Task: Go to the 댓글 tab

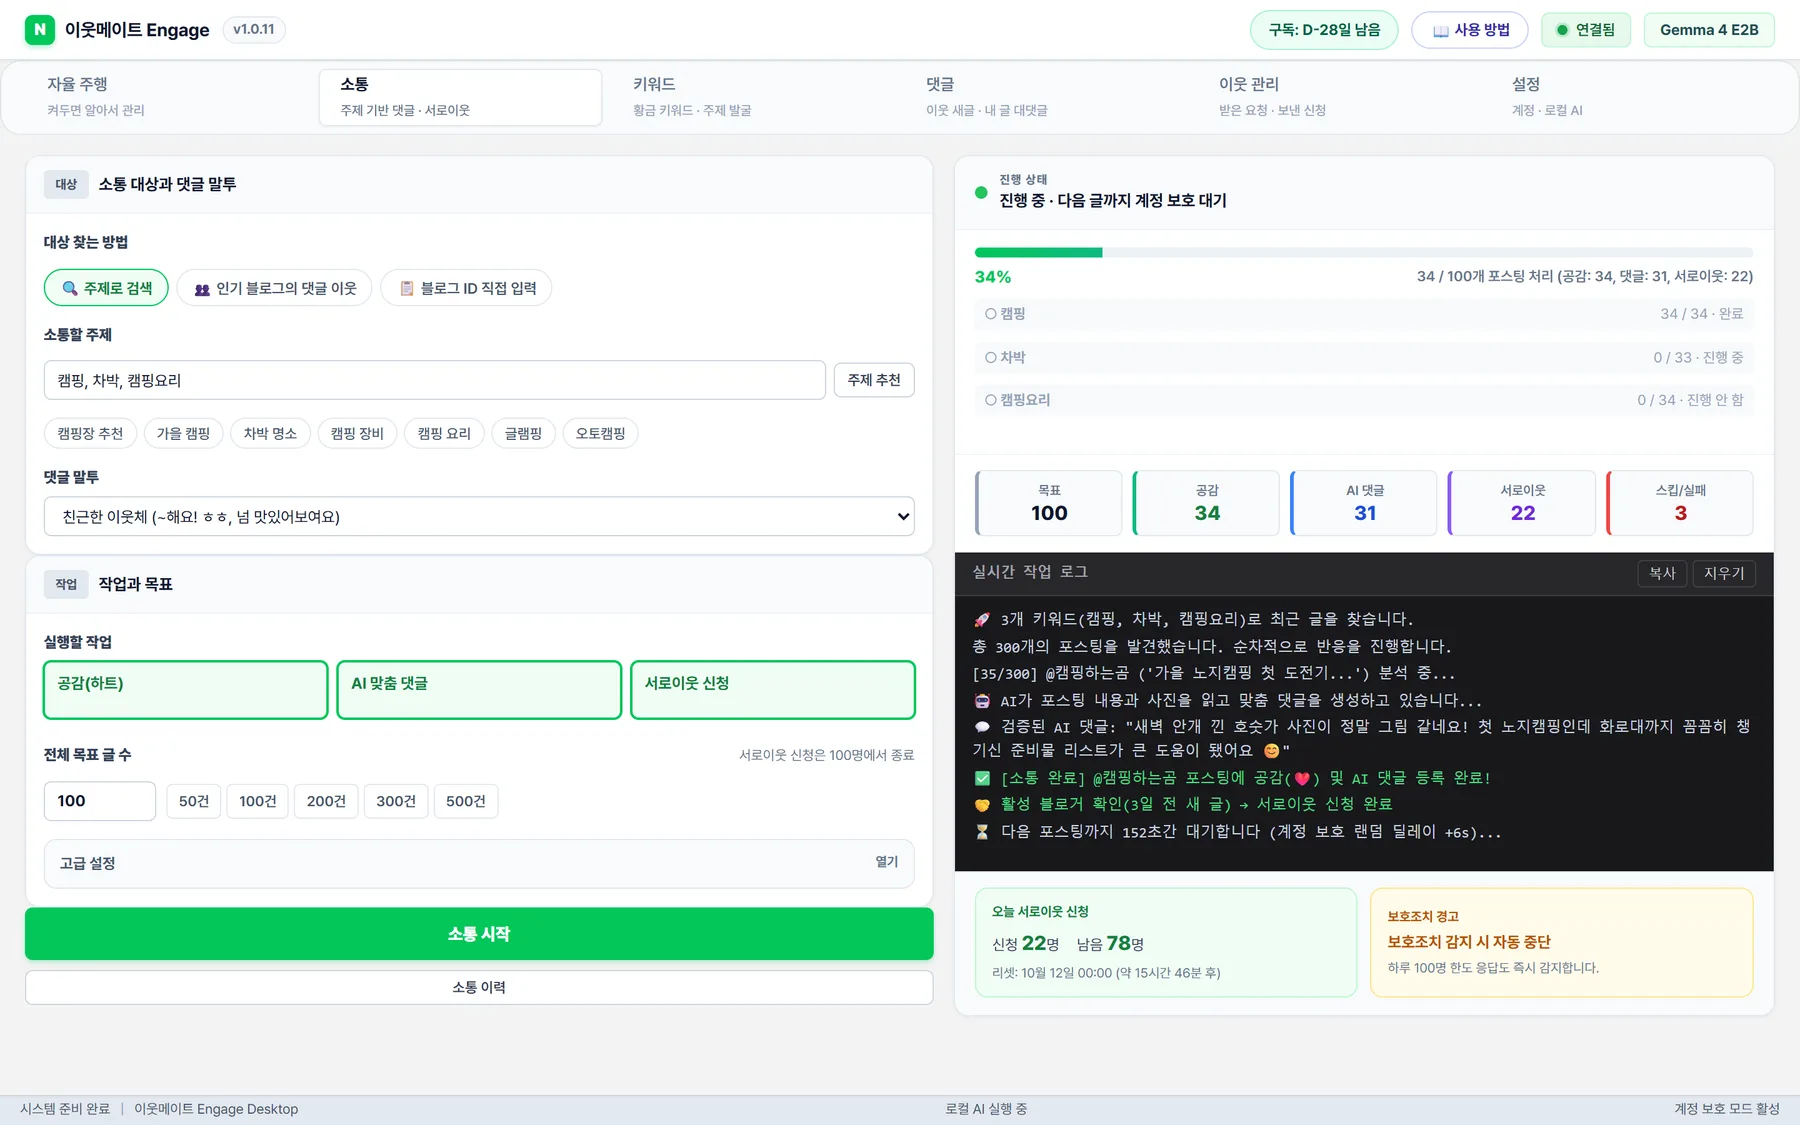Action: click(x=1045, y=97)
